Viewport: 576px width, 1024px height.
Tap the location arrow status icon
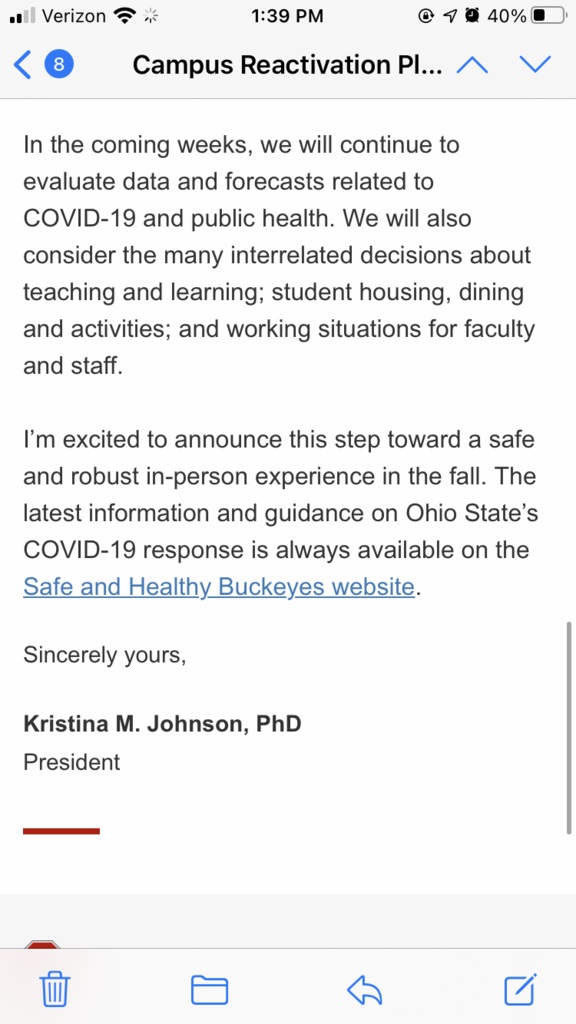point(450,16)
